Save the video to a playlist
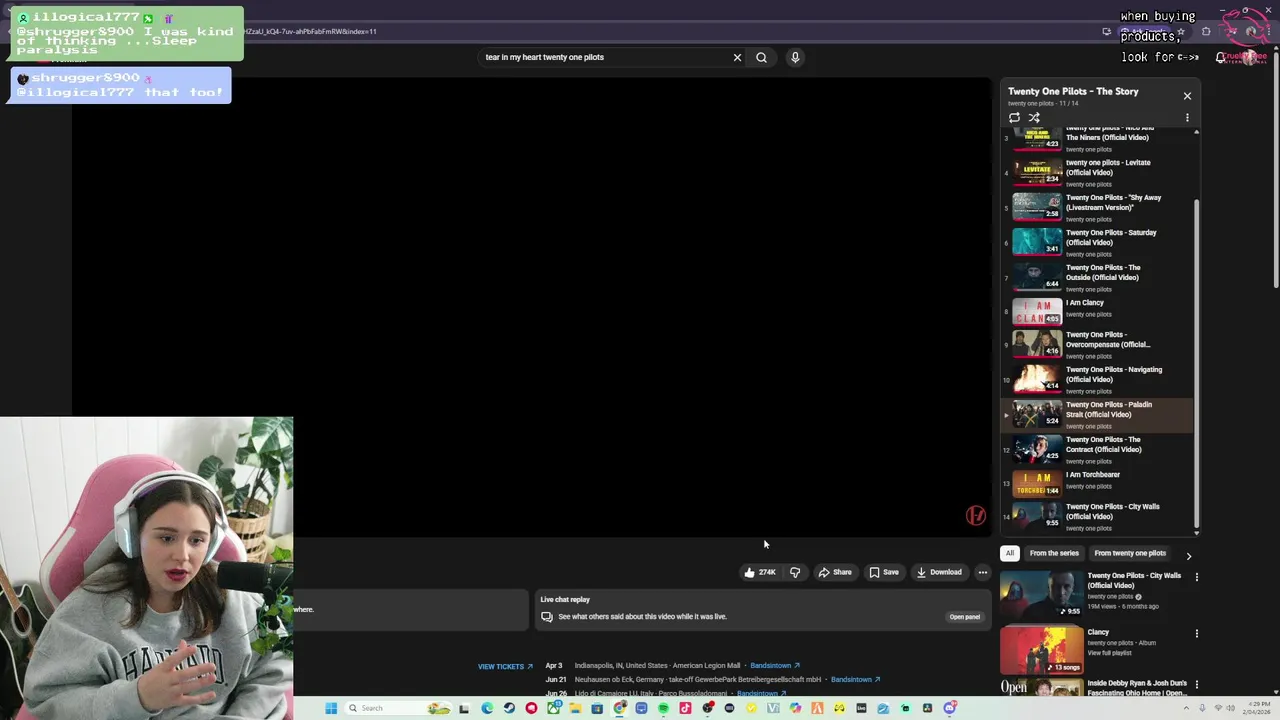1280x720 pixels. click(x=884, y=572)
